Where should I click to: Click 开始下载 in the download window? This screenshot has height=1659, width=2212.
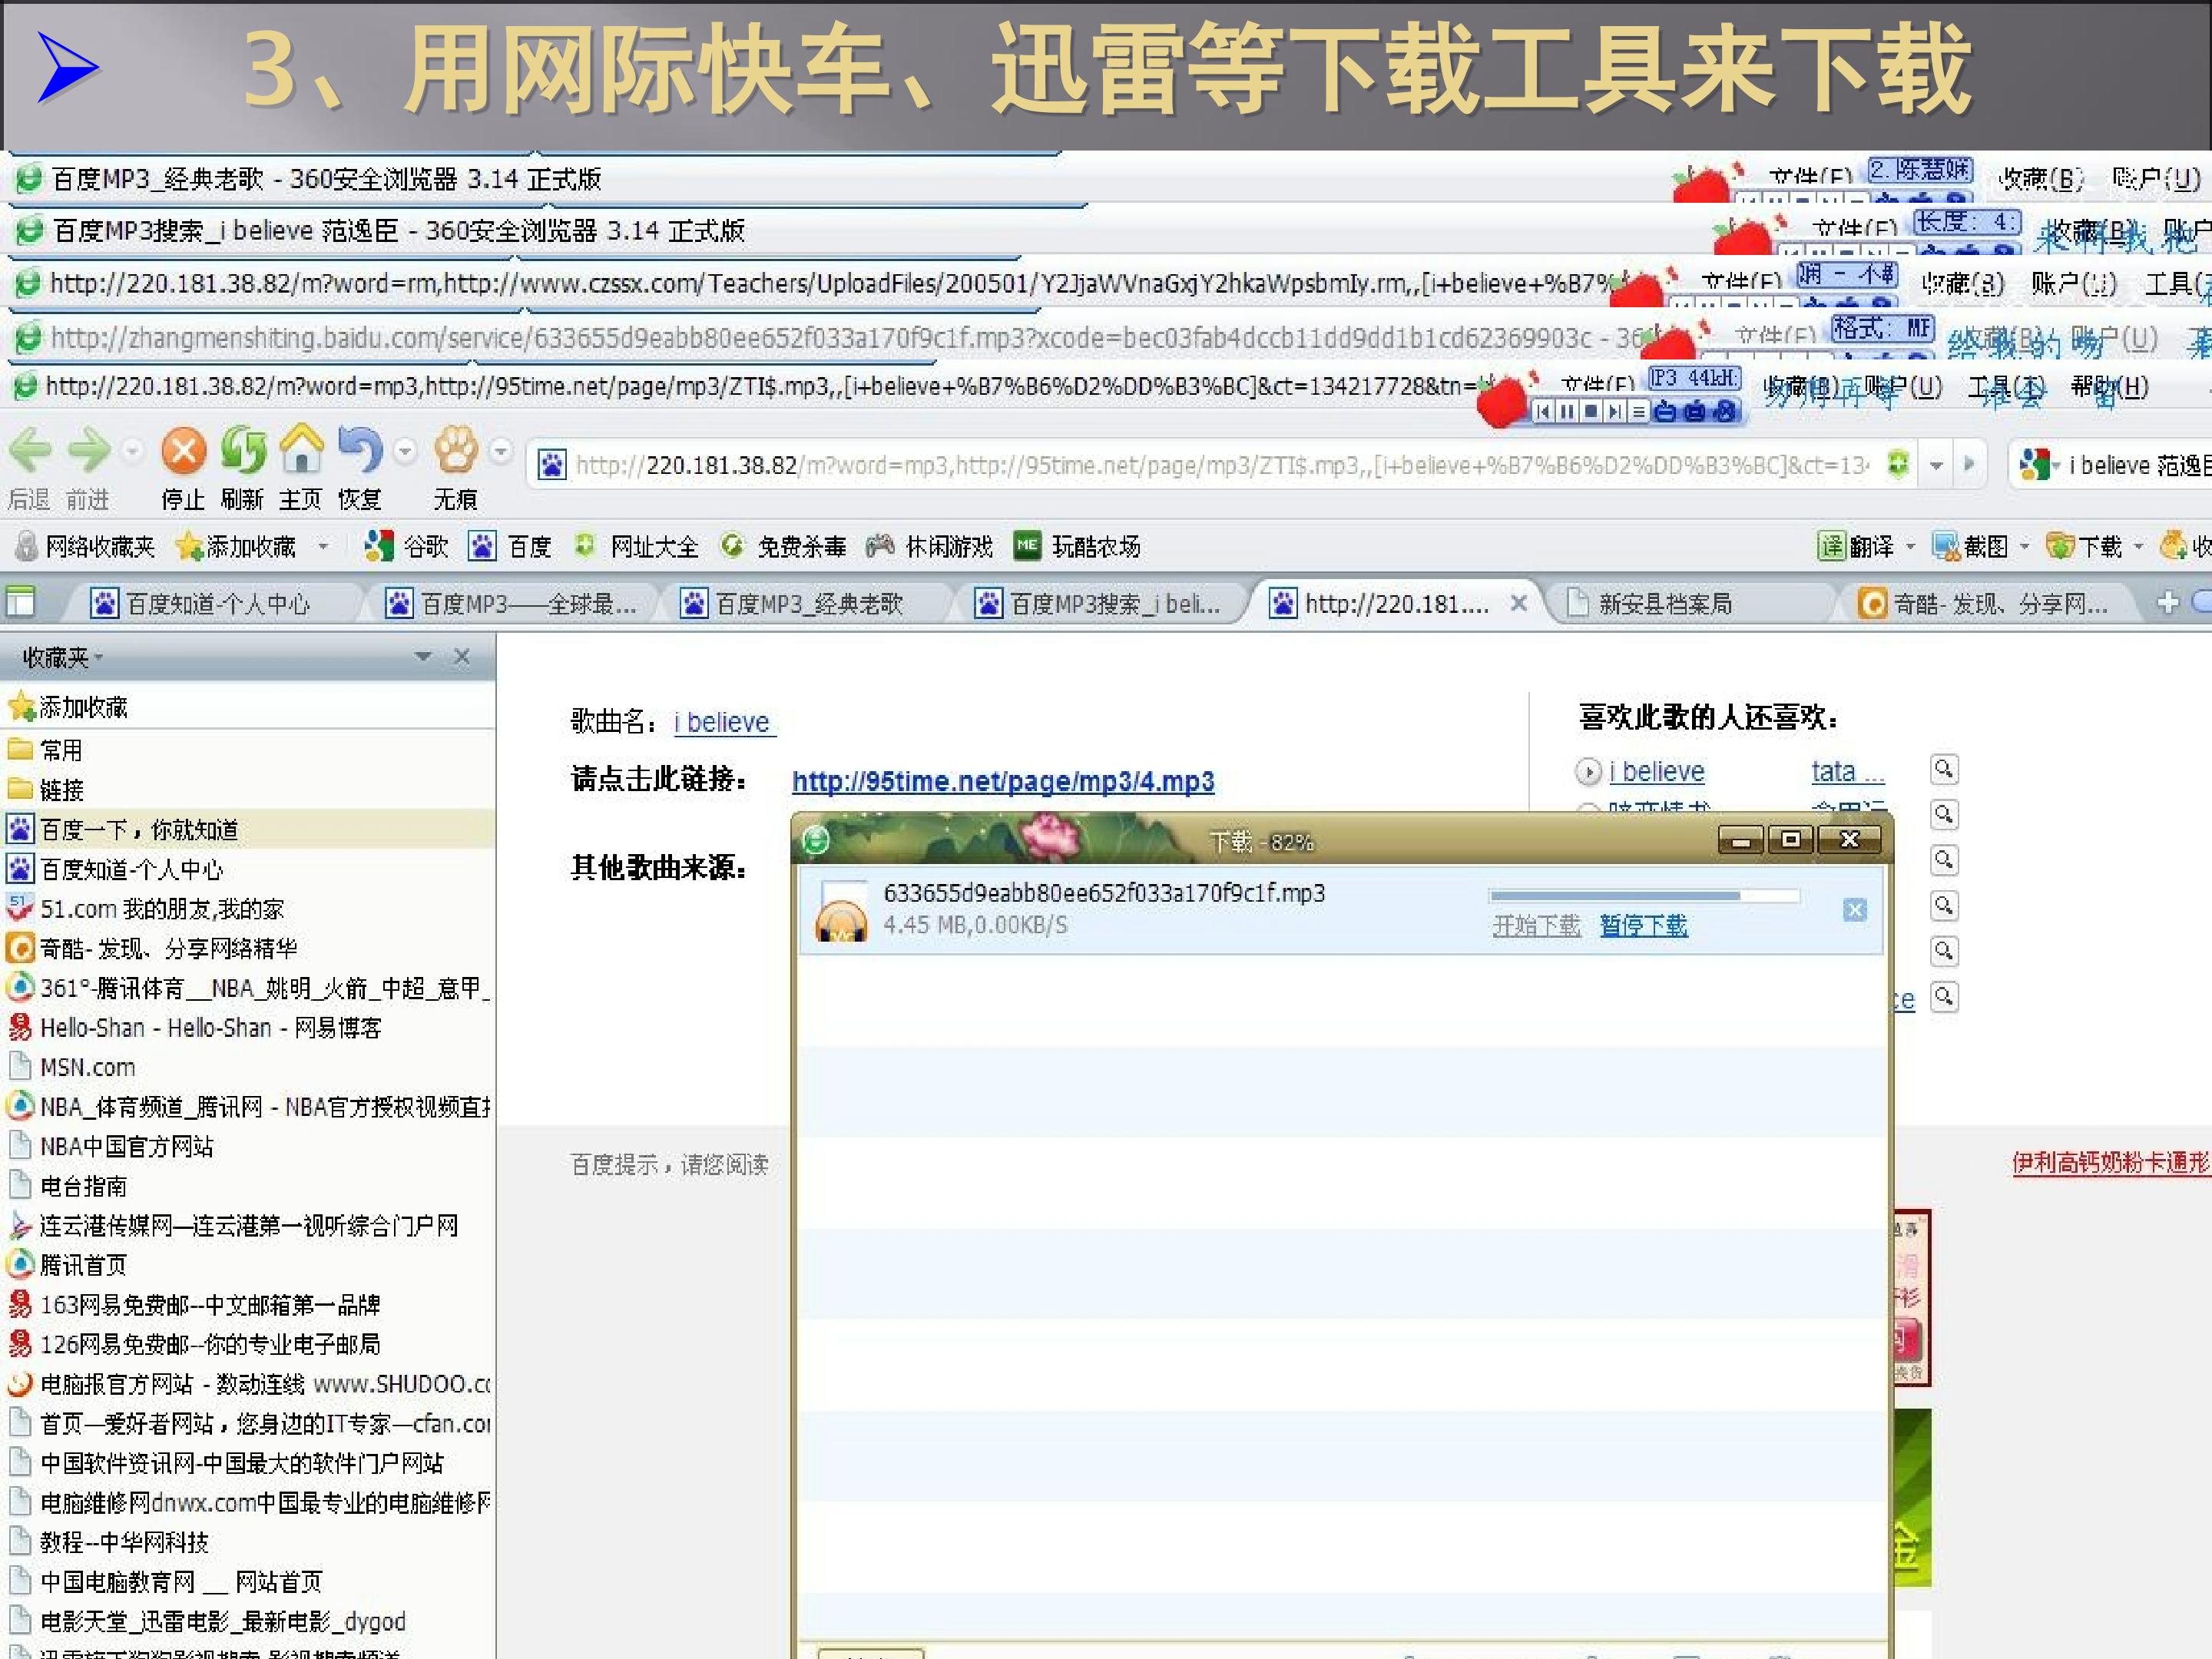(x=1536, y=926)
